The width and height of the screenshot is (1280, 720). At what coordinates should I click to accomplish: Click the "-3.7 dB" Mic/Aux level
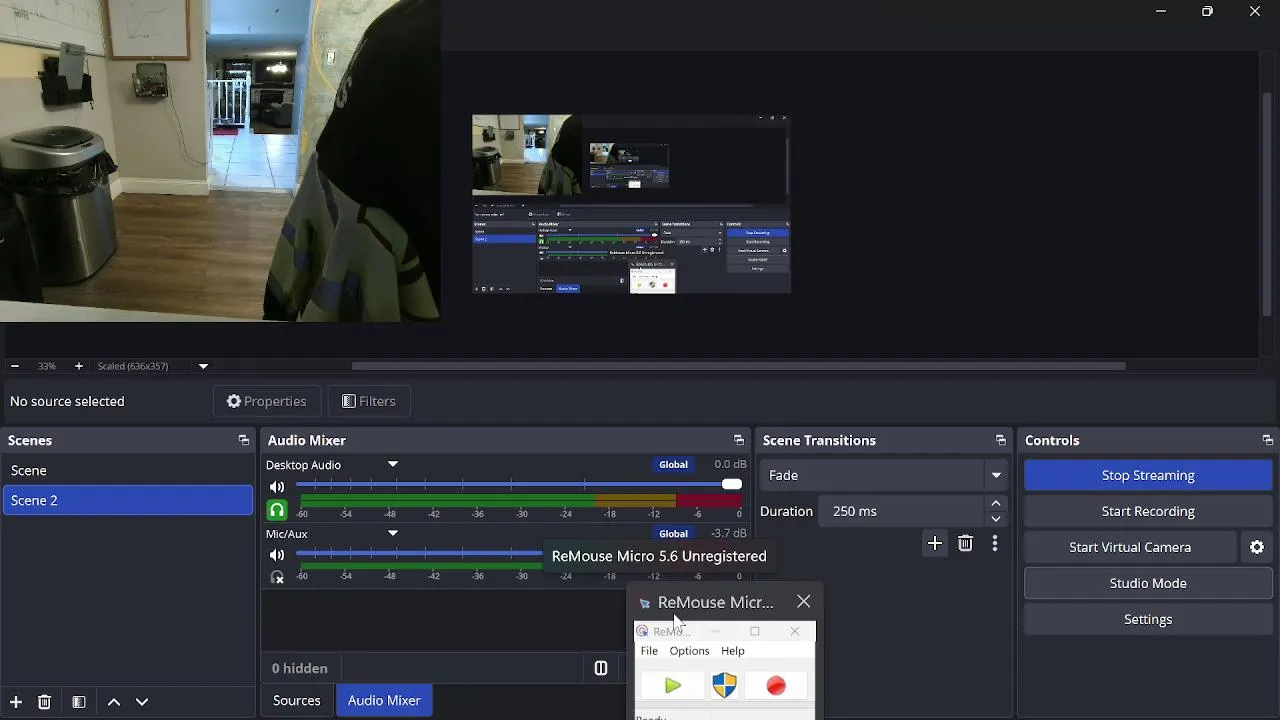728,533
